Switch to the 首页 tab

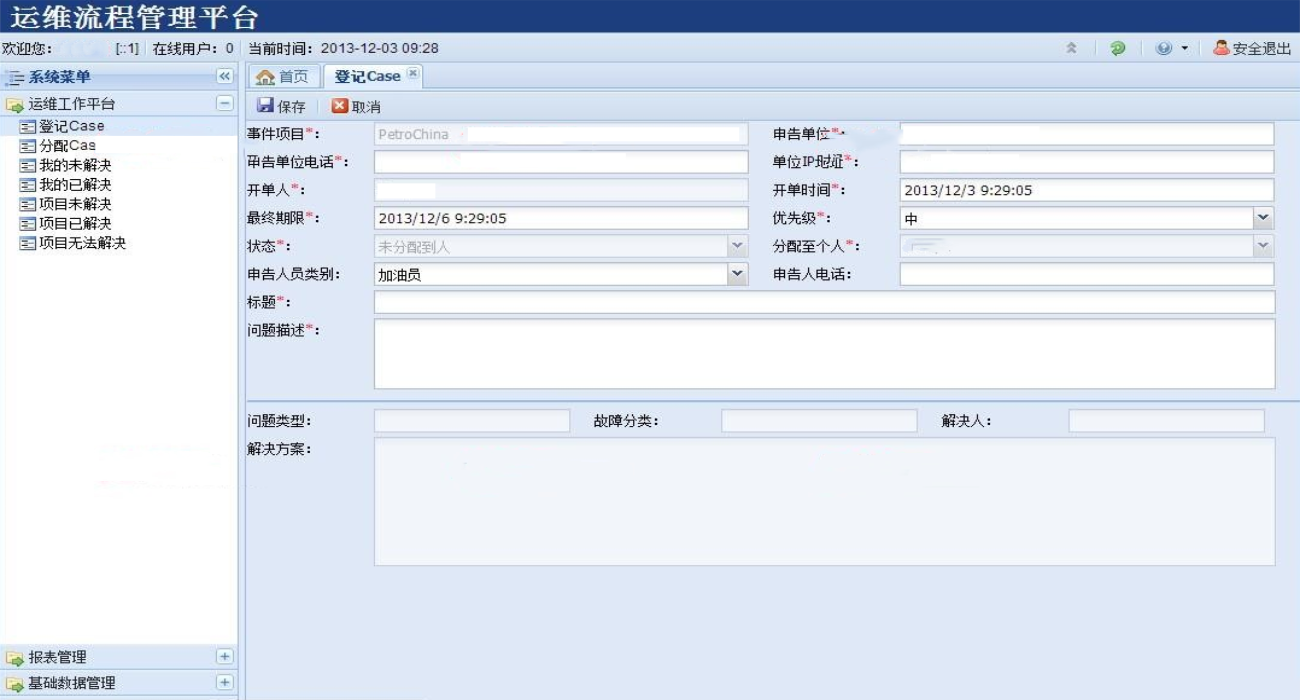click(x=284, y=77)
